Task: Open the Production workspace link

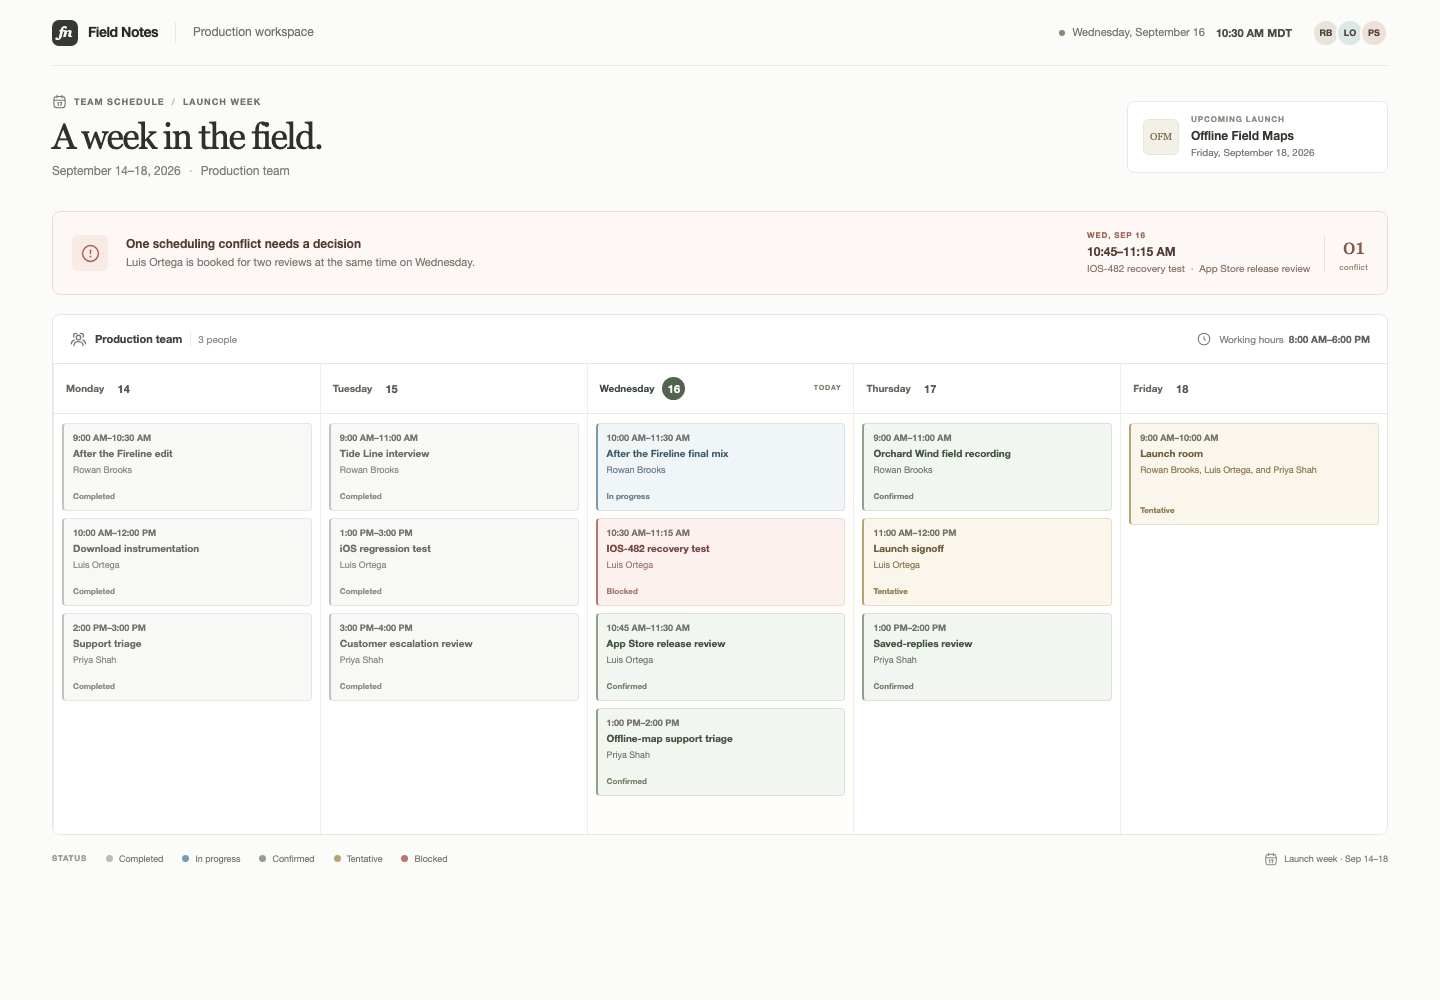Action: tap(253, 32)
